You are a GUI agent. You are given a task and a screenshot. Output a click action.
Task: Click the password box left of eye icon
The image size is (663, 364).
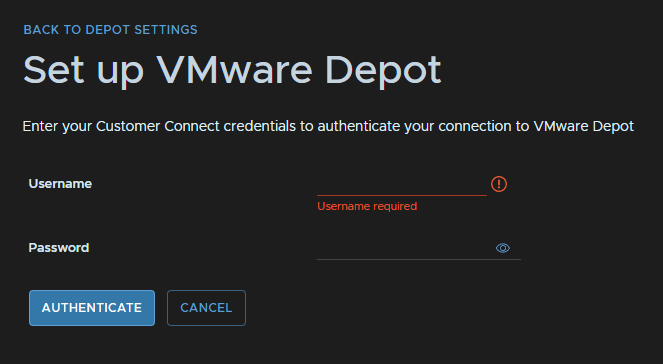405,248
